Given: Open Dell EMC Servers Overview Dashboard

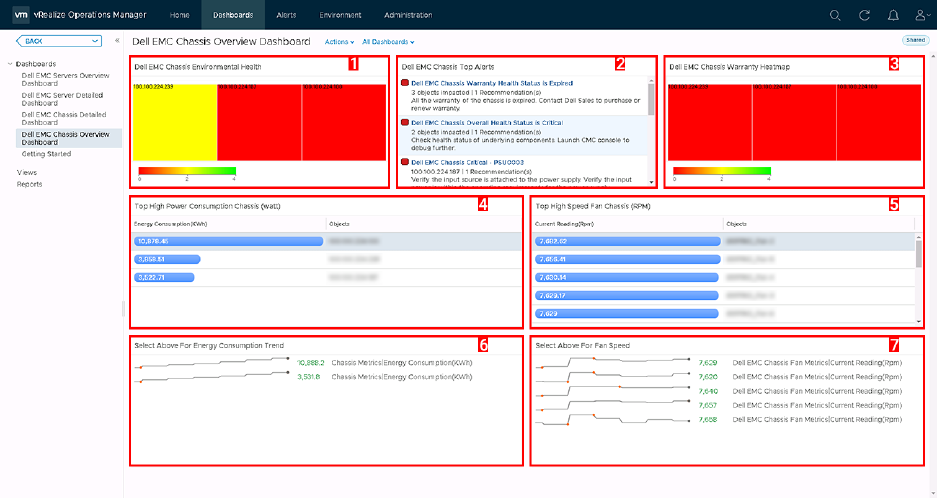Looking at the screenshot, I should pos(66,80).
